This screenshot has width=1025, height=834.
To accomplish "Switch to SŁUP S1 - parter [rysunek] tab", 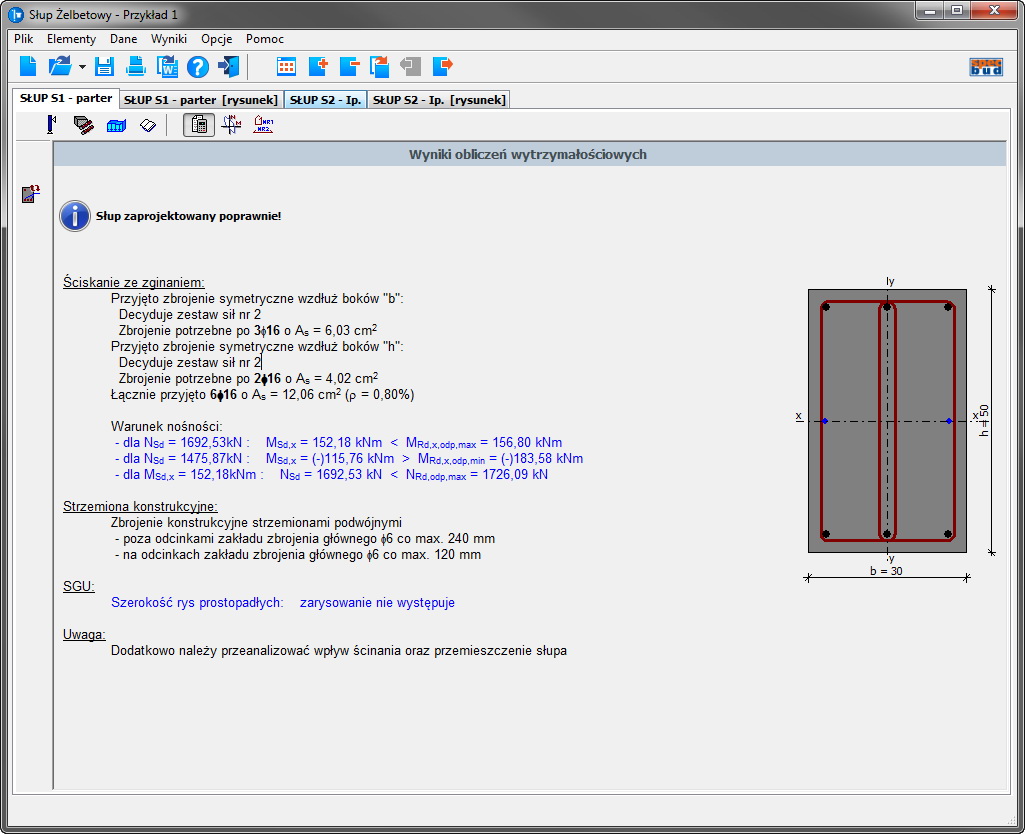I will (202, 100).
